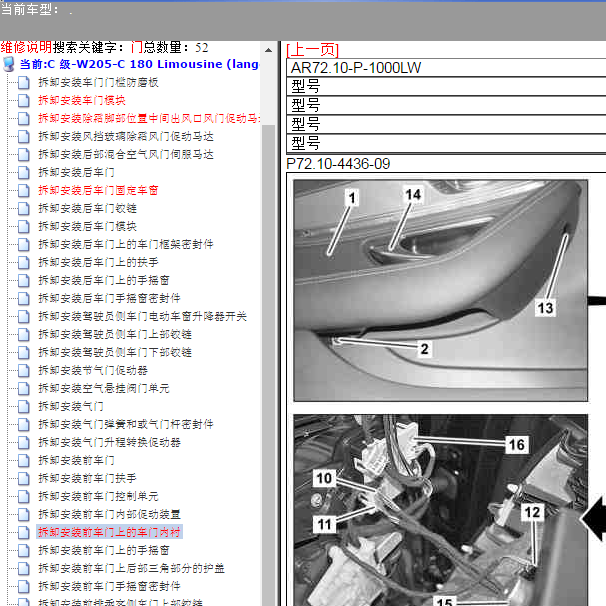
Task: Click document icon beside 拆卸安装气门
Action: [x=24, y=406]
